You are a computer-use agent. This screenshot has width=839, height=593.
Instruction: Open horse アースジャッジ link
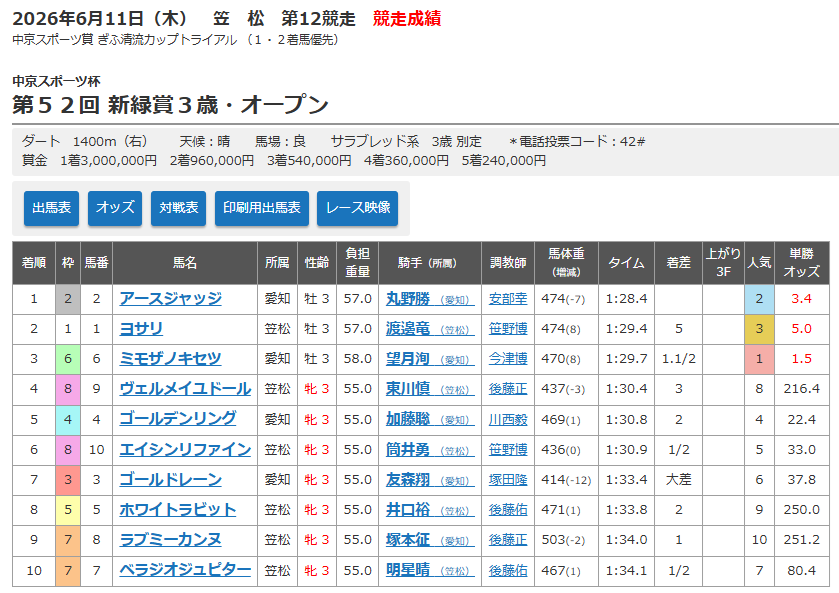point(171,299)
